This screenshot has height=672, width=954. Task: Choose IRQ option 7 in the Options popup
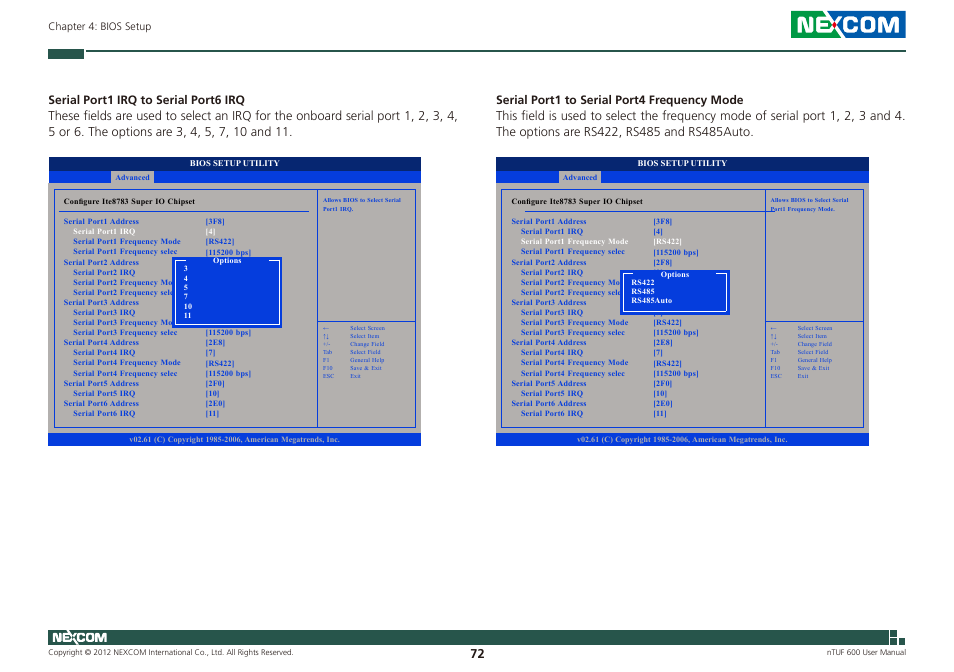(186, 296)
